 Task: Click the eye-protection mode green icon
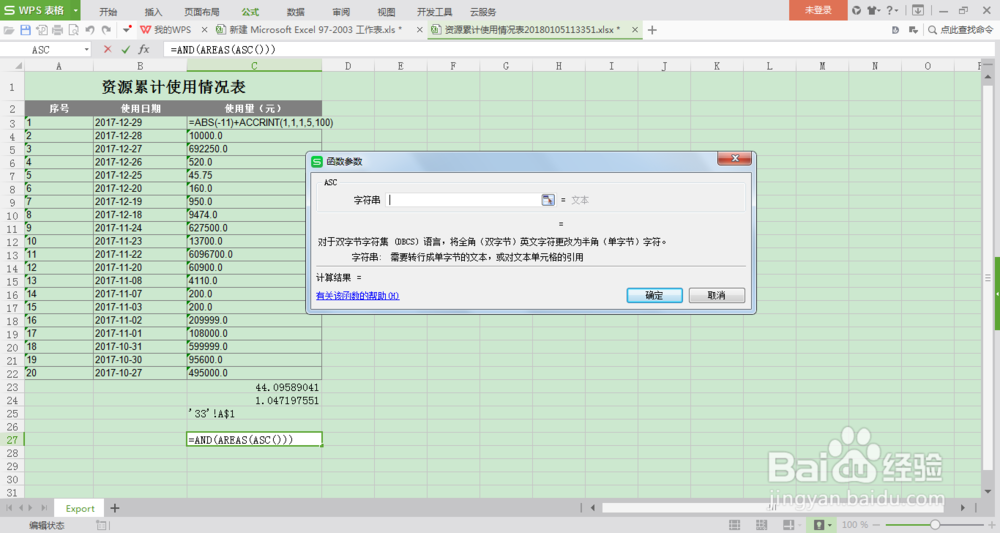pyautogui.click(x=819, y=525)
